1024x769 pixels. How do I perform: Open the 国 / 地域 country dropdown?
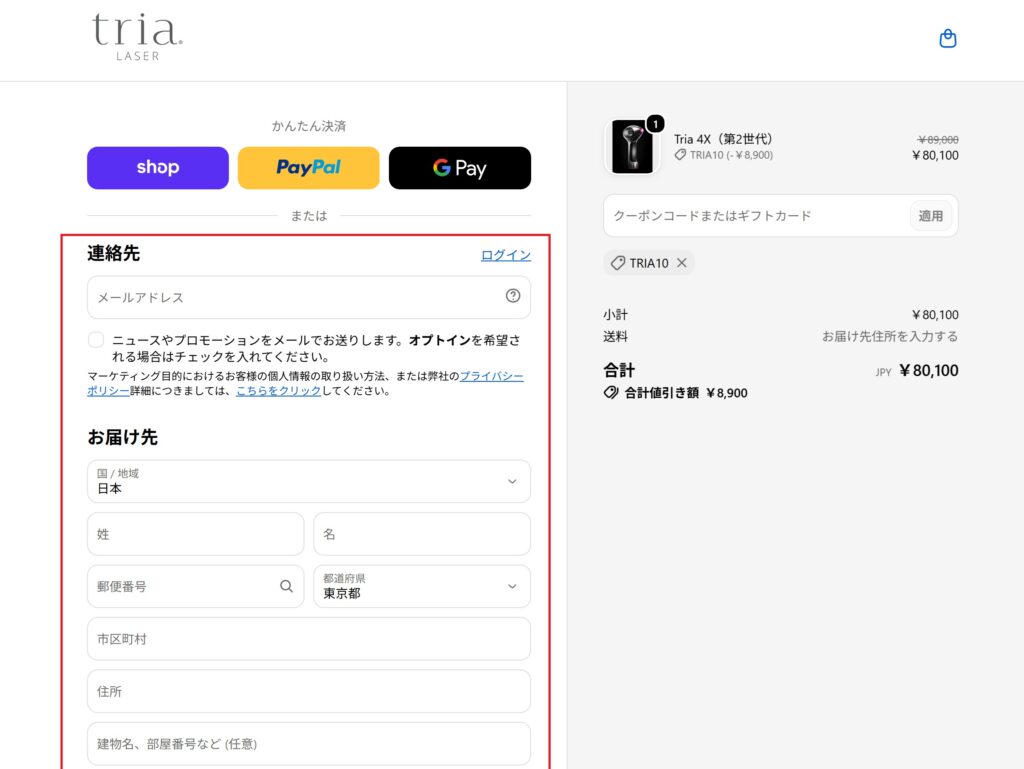(309, 481)
